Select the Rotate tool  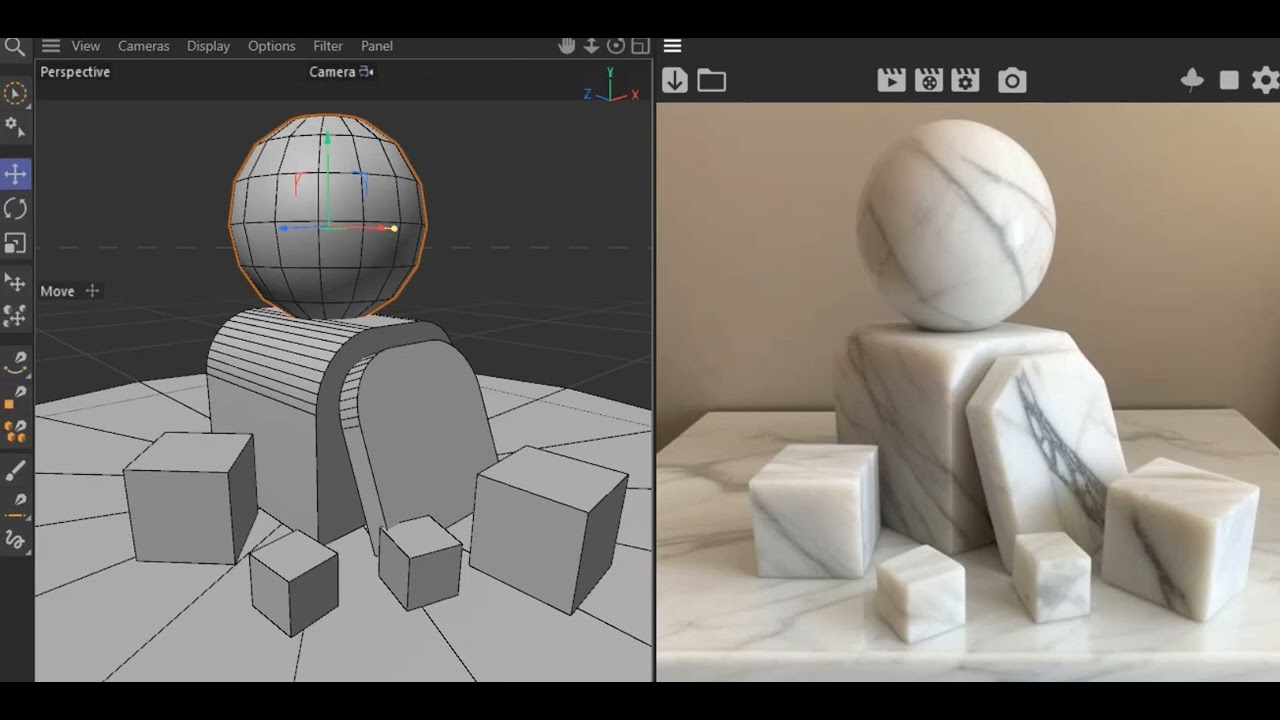[x=15, y=209]
